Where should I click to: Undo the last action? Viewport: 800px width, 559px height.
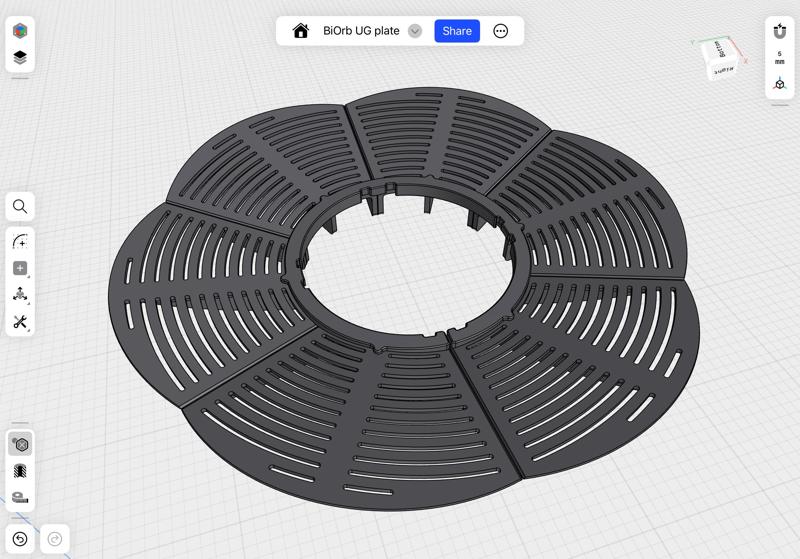[20, 539]
